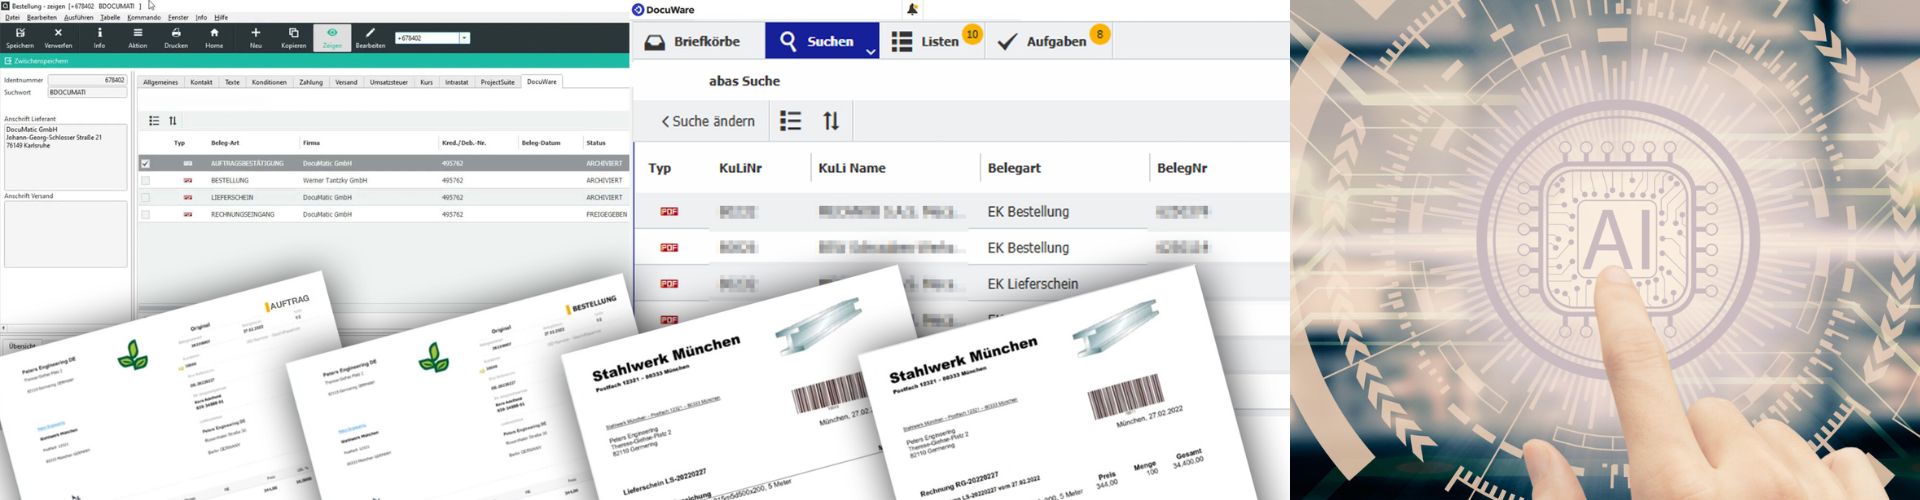Switch to the Konditionen tab
The height and width of the screenshot is (500, 1920).
[269, 82]
